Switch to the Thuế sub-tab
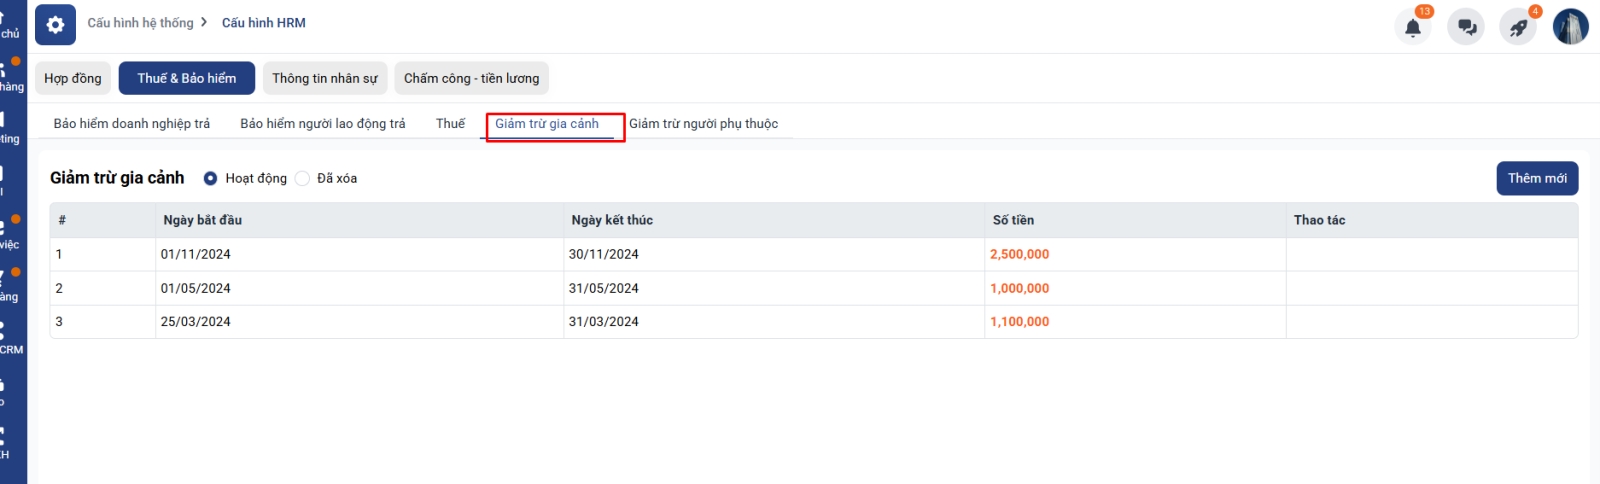This screenshot has height=484, width=1600. [x=450, y=124]
